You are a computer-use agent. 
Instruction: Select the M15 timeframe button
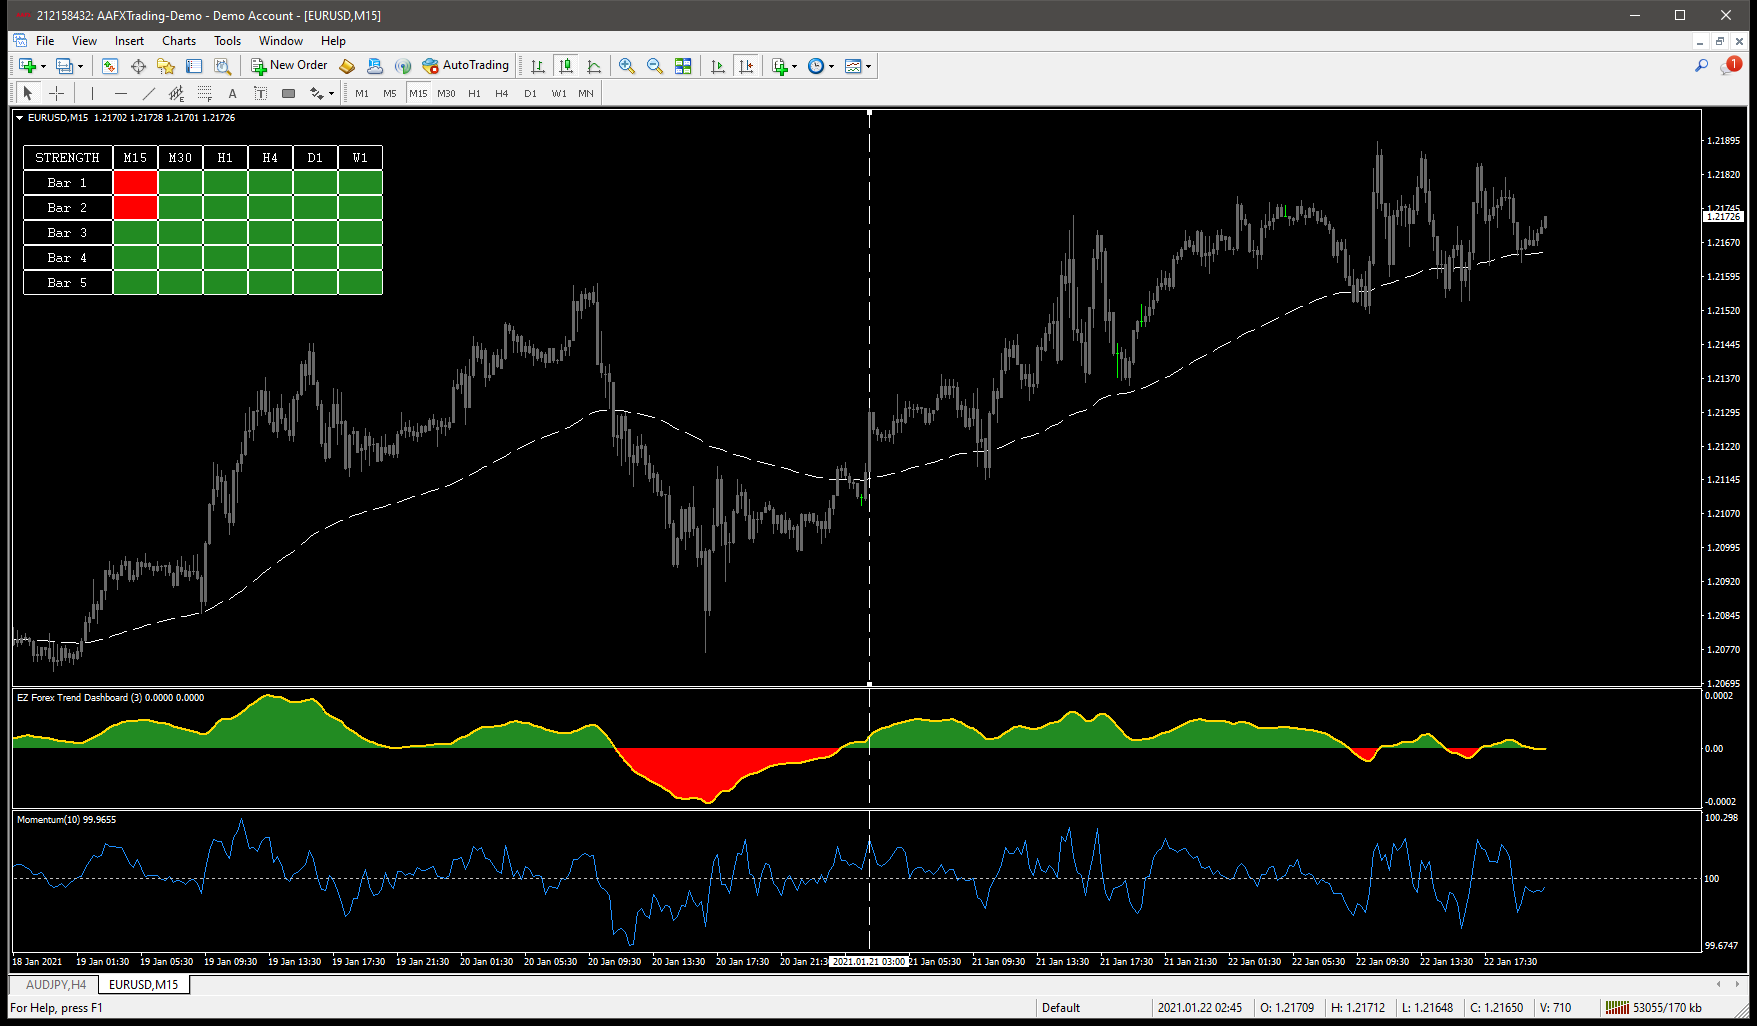(x=418, y=93)
